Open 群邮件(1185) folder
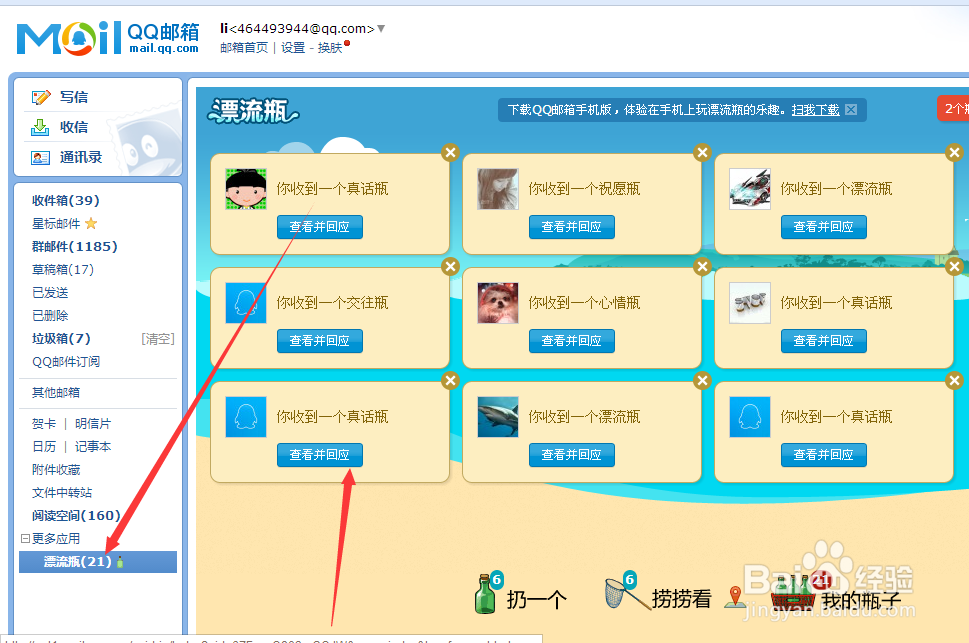The width and height of the screenshot is (969, 643). coord(74,246)
